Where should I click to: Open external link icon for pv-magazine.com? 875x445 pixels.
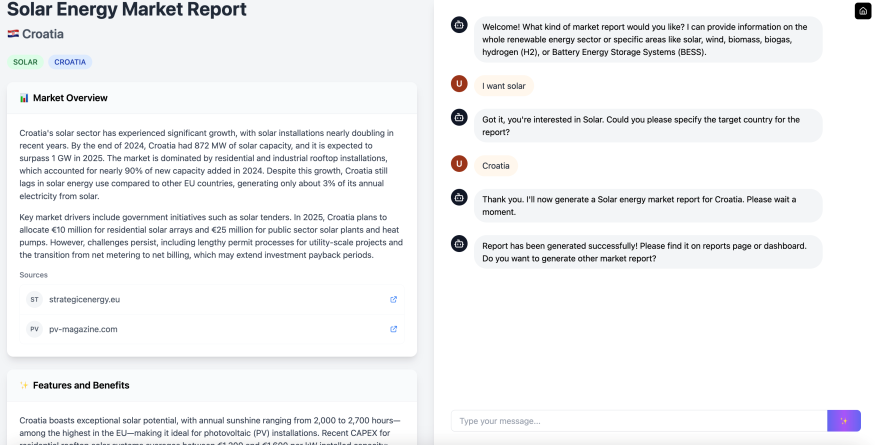point(393,329)
